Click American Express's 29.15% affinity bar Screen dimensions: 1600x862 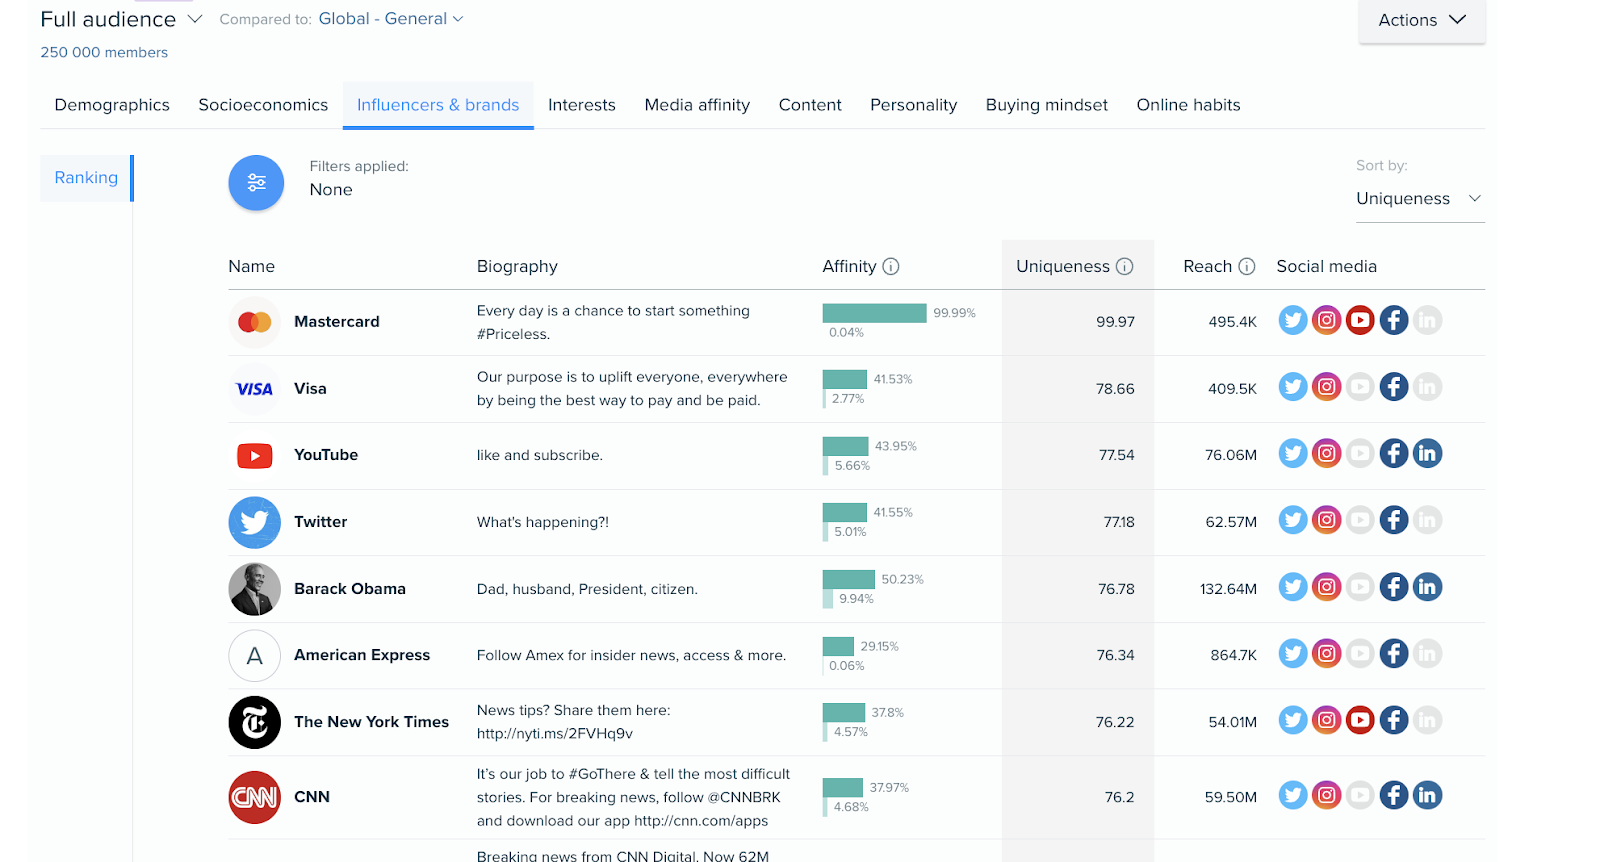[x=838, y=646]
